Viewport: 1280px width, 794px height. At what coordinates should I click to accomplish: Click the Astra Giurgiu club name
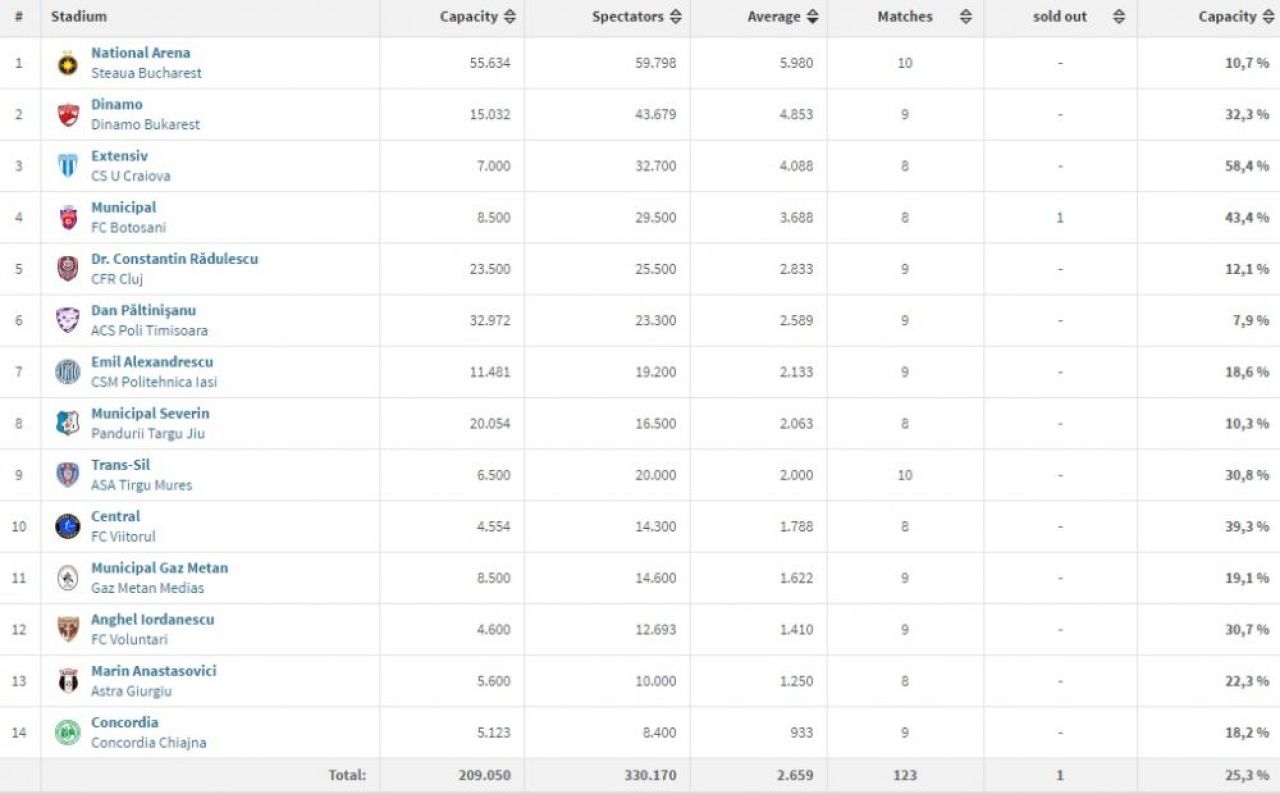click(131, 691)
